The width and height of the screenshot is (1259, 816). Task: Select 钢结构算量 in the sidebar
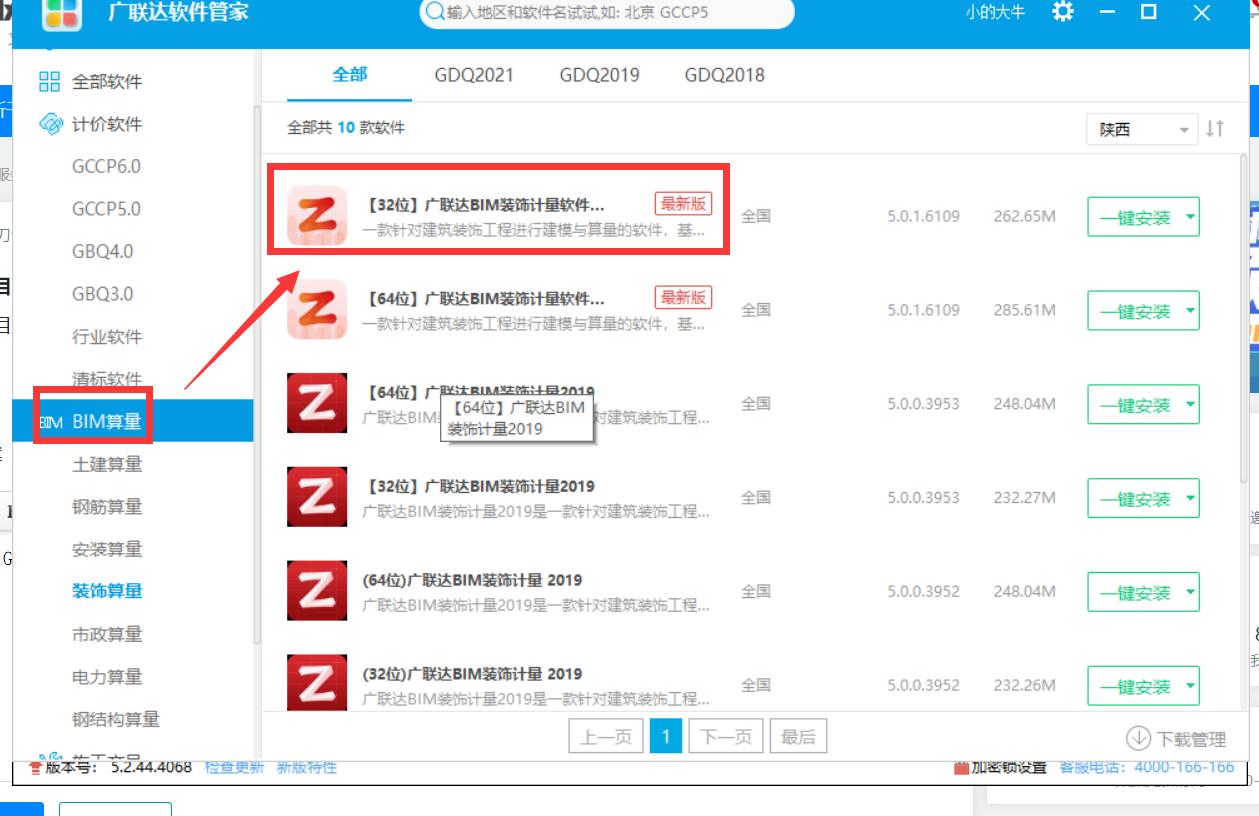(116, 719)
